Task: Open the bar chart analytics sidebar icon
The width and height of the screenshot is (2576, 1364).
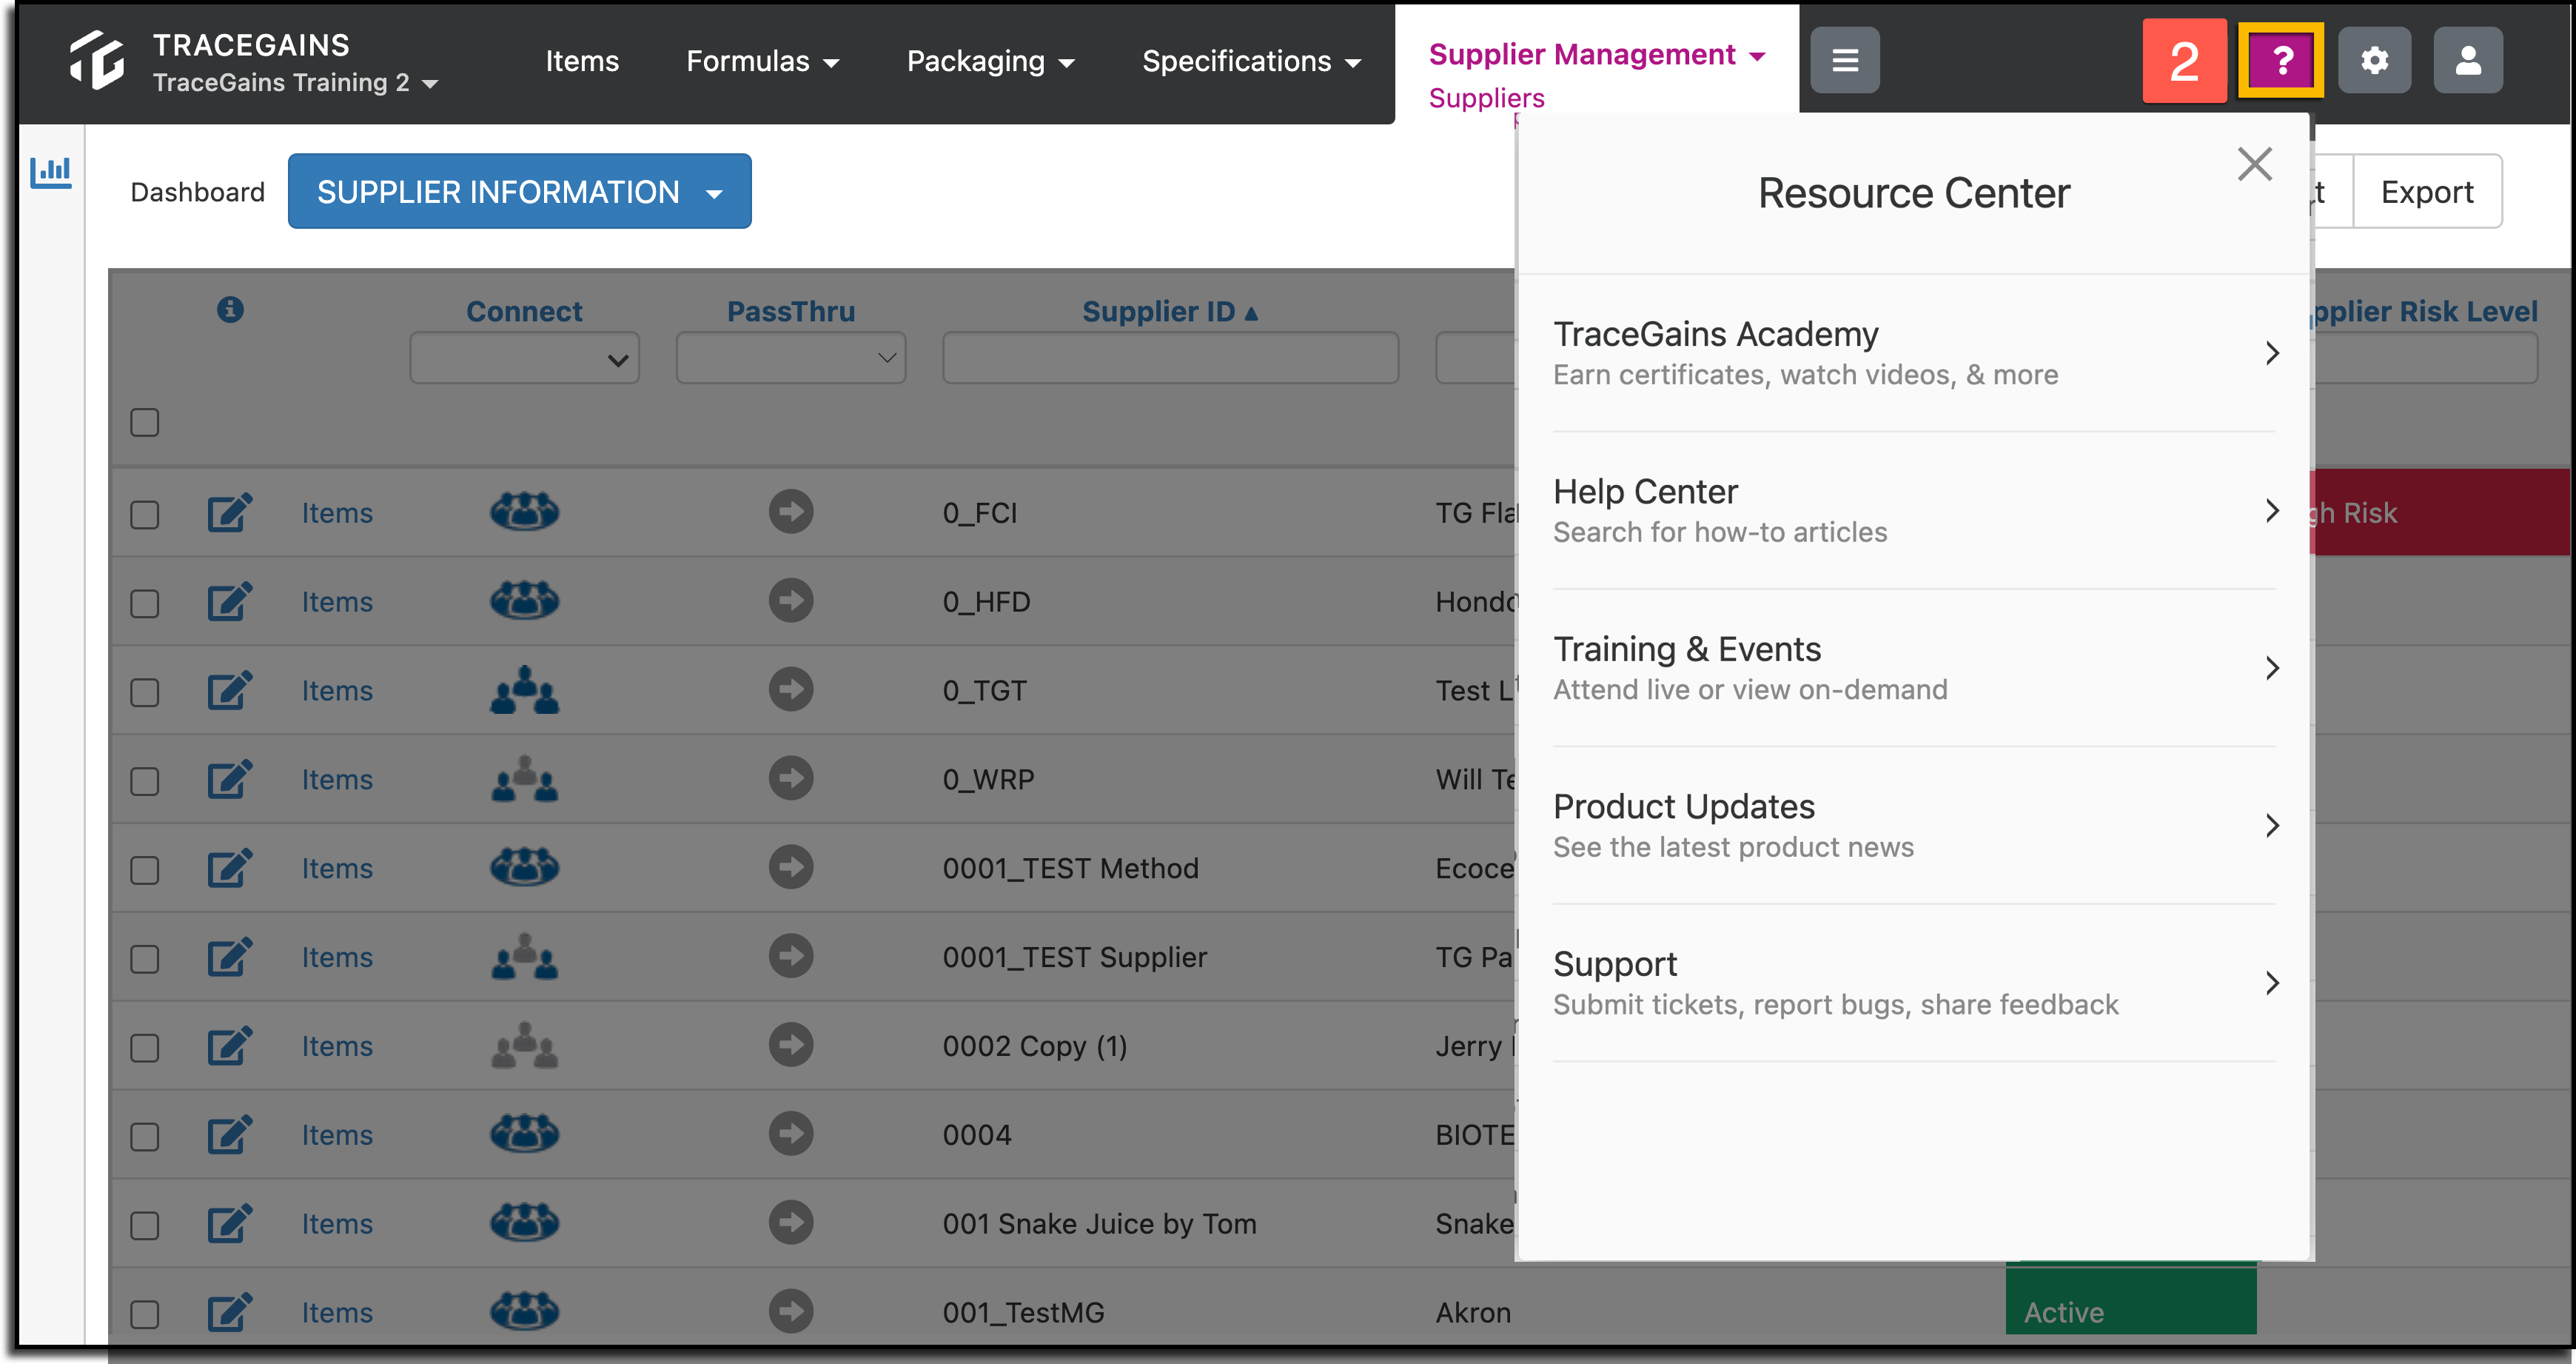Action: (x=50, y=172)
